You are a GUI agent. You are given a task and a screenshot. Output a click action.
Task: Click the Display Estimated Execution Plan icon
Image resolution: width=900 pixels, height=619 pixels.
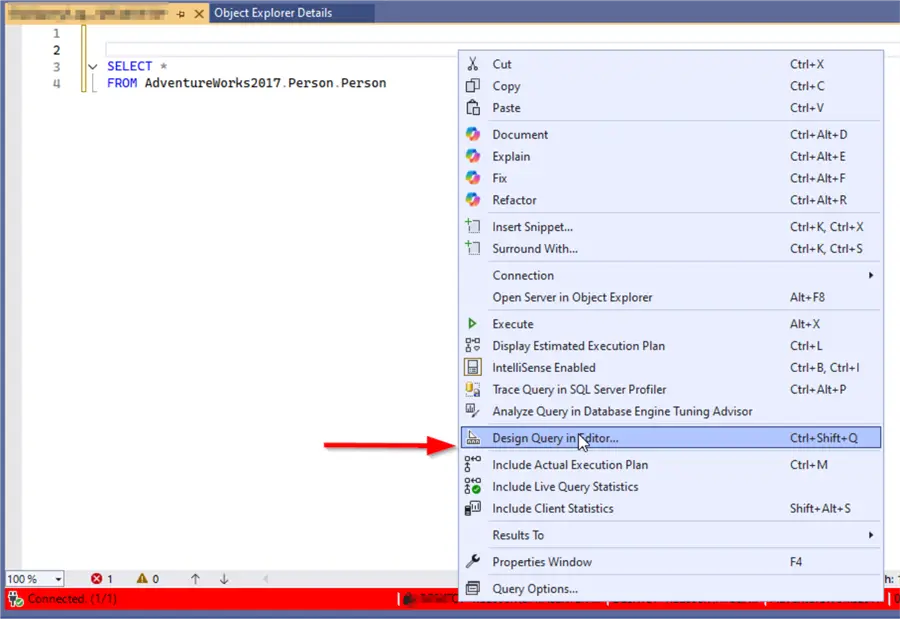click(473, 346)
